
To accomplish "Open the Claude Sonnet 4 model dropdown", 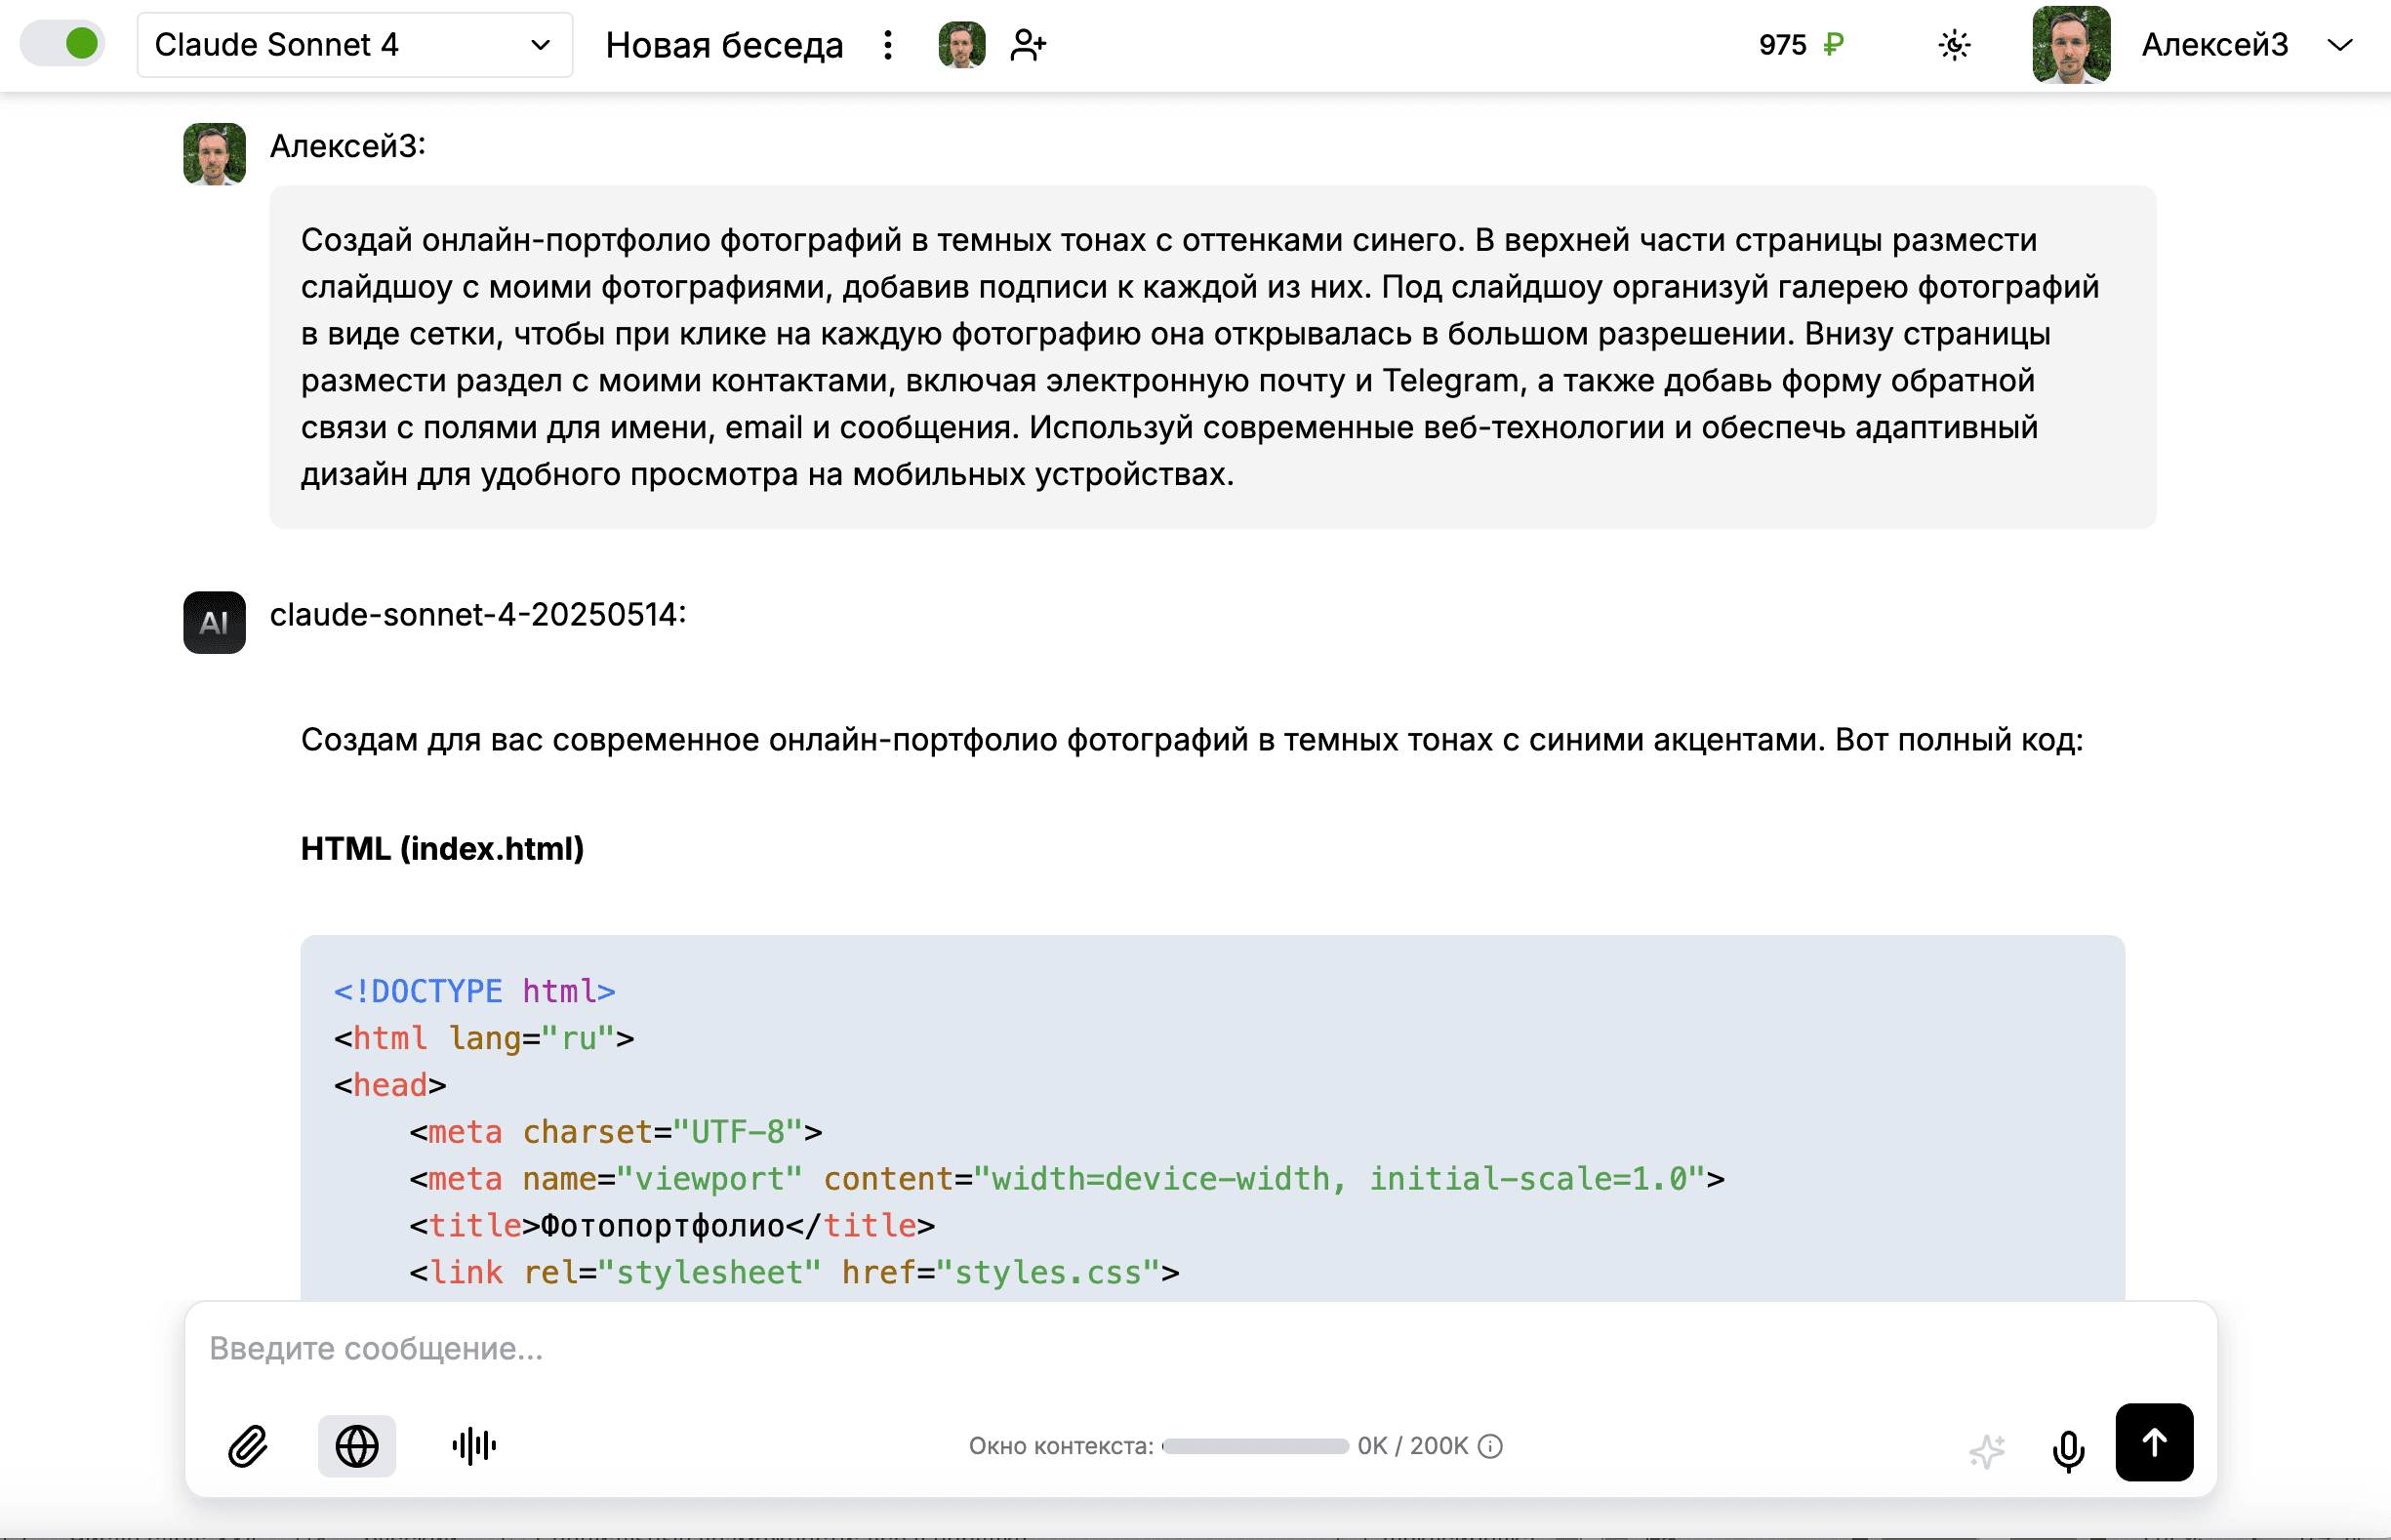I will (354, 44).
